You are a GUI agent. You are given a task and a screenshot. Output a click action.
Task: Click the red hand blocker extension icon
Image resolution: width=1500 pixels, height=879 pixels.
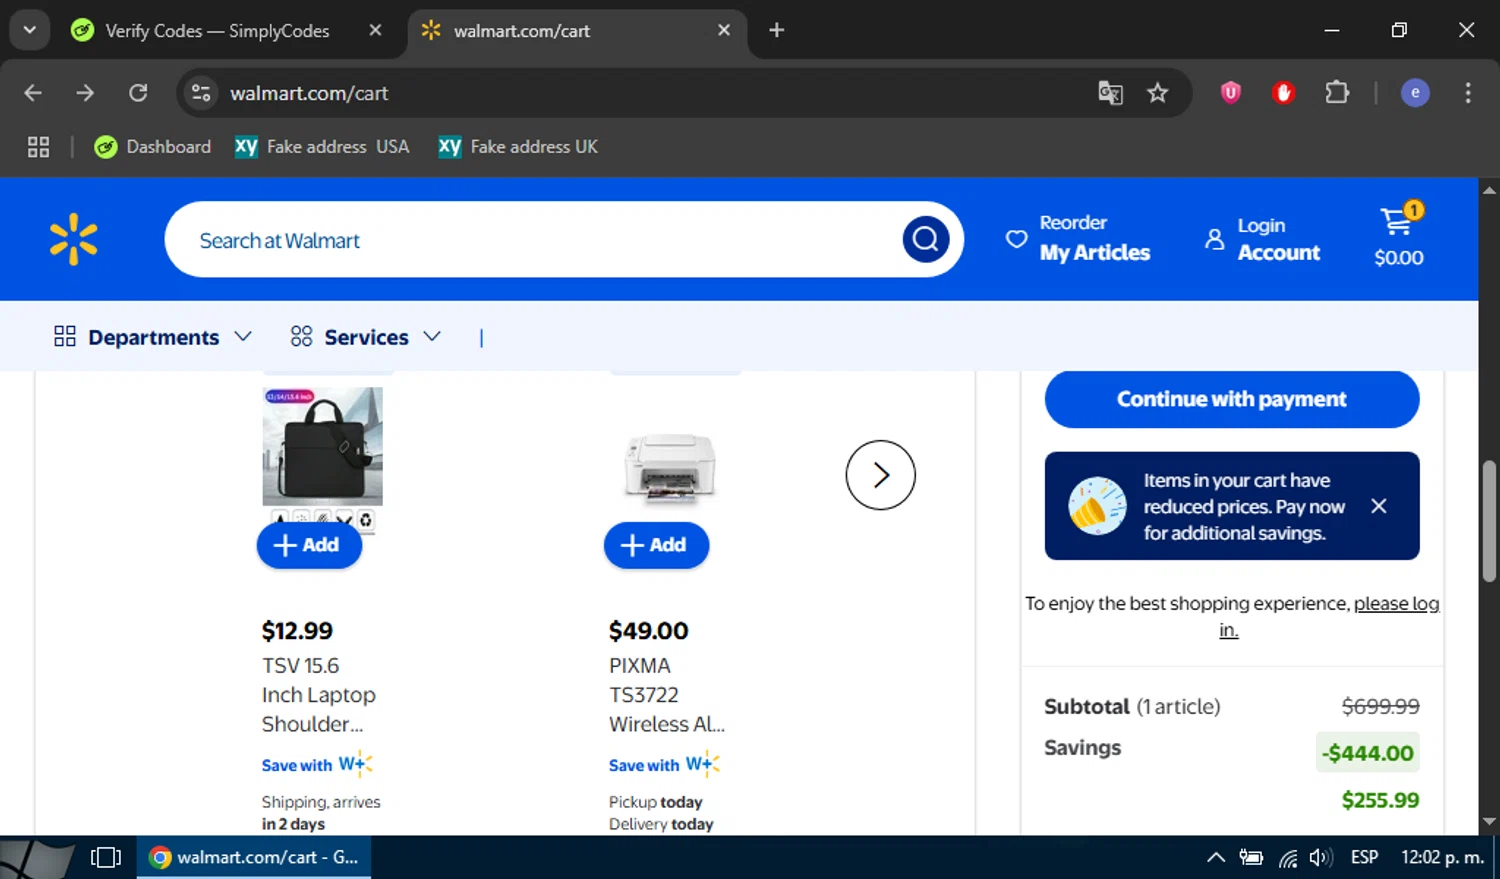click(1284, 93)
